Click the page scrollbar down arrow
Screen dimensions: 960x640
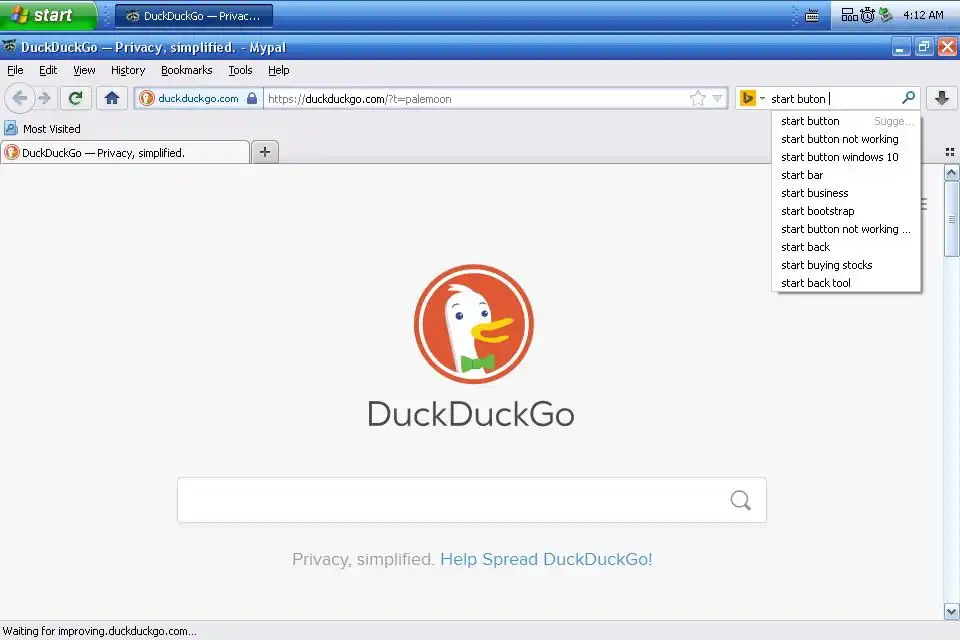click(x=951, y=611)
